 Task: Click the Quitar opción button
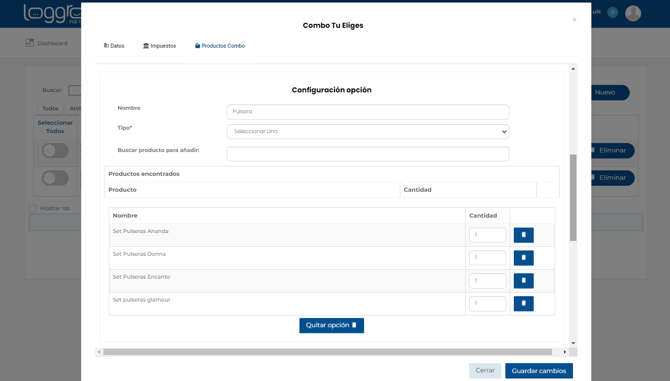[x=332, y=325]
